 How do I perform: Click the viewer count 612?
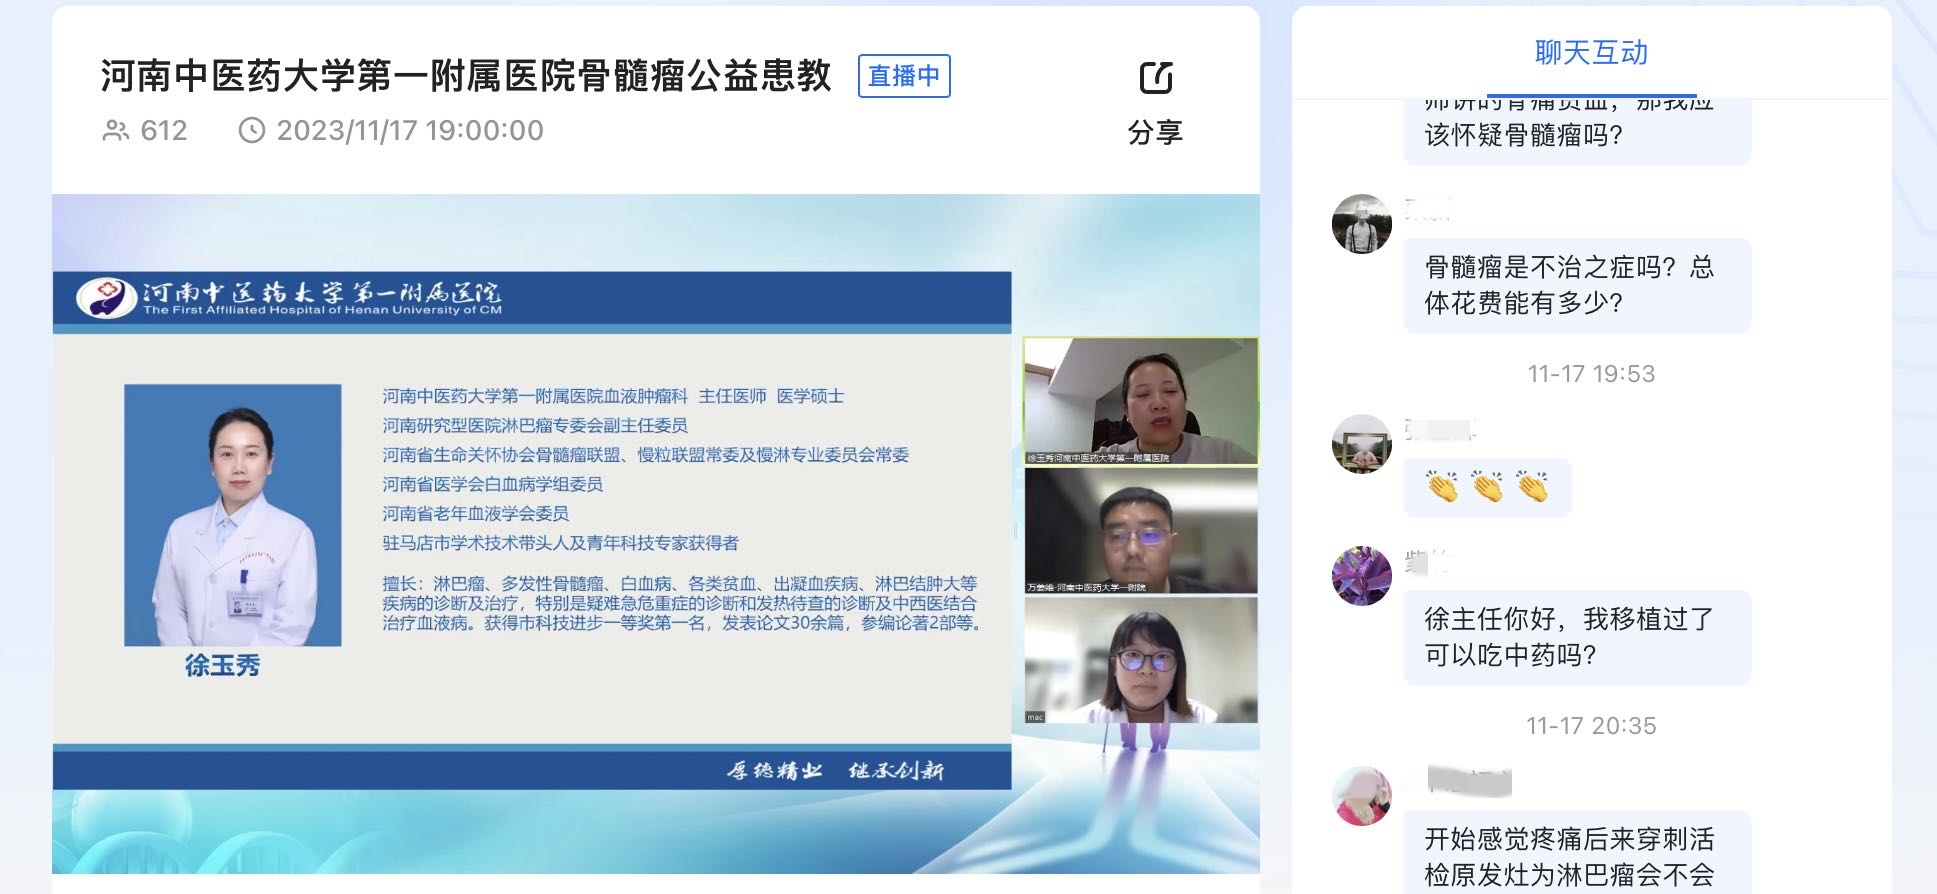(164, 131)
